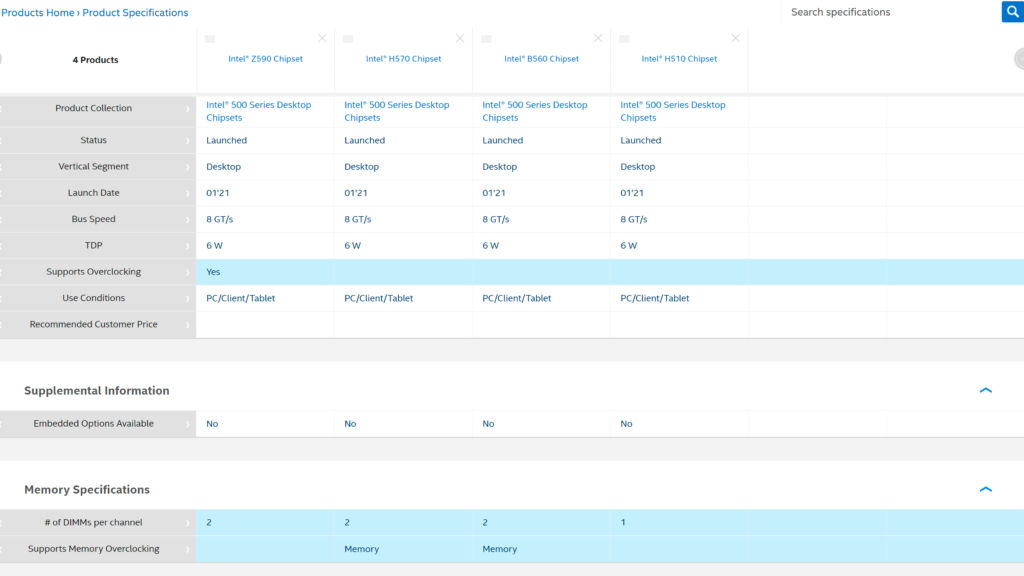Click the thumbnail icon above Z590 Chipset
The width and height of the screenshot is (1024, 576).
pyautogui.click(x=210, y=39)
